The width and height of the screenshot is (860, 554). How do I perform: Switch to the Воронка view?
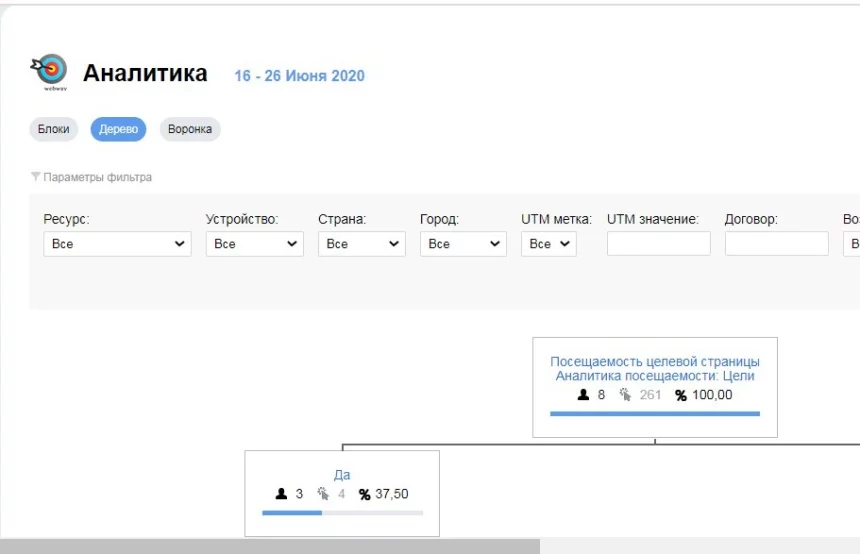190,130
